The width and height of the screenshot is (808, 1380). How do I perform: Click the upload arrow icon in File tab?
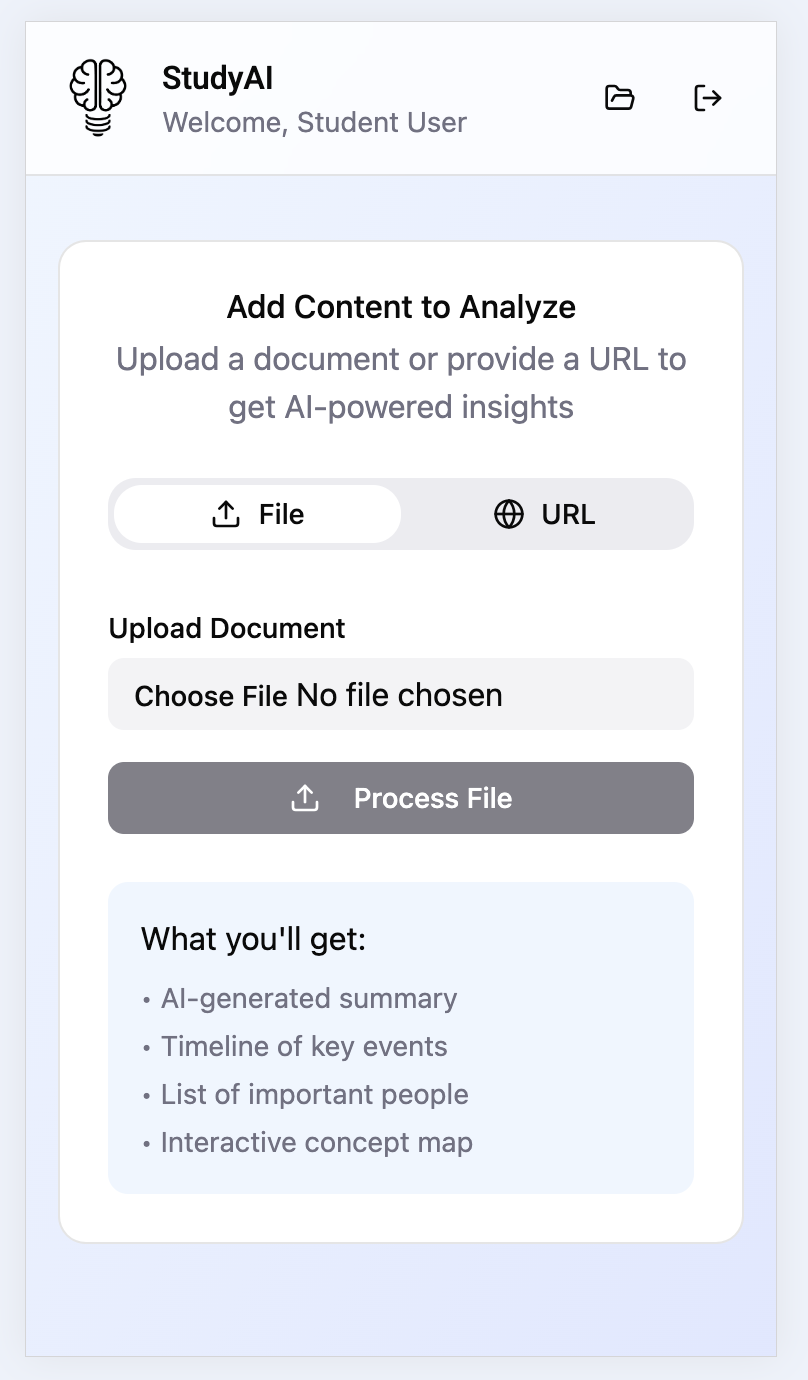click(227, 514)
